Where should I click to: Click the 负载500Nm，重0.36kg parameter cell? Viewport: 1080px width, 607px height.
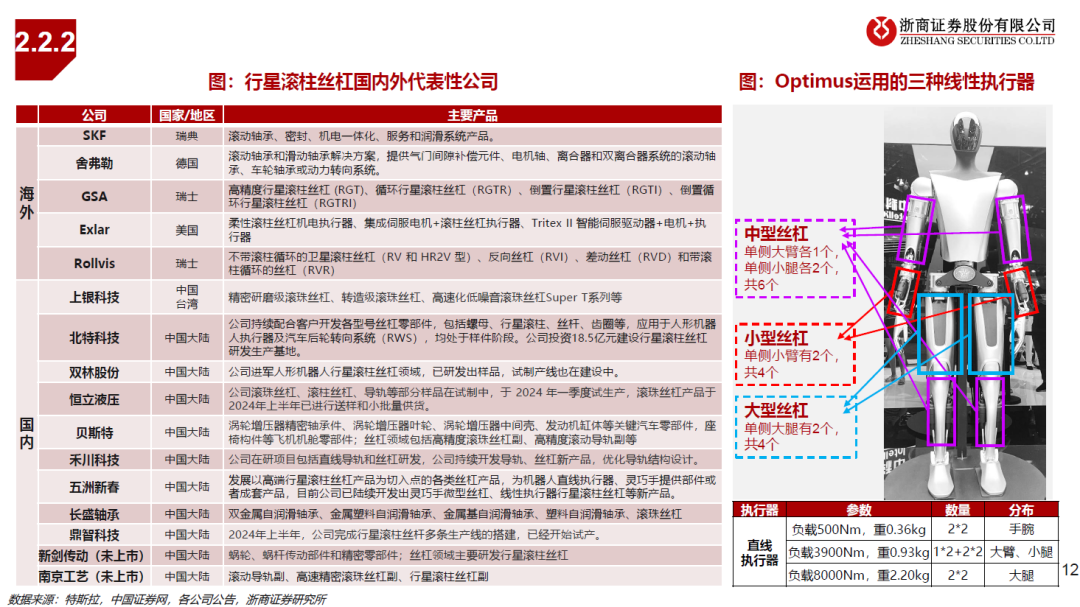859,529
